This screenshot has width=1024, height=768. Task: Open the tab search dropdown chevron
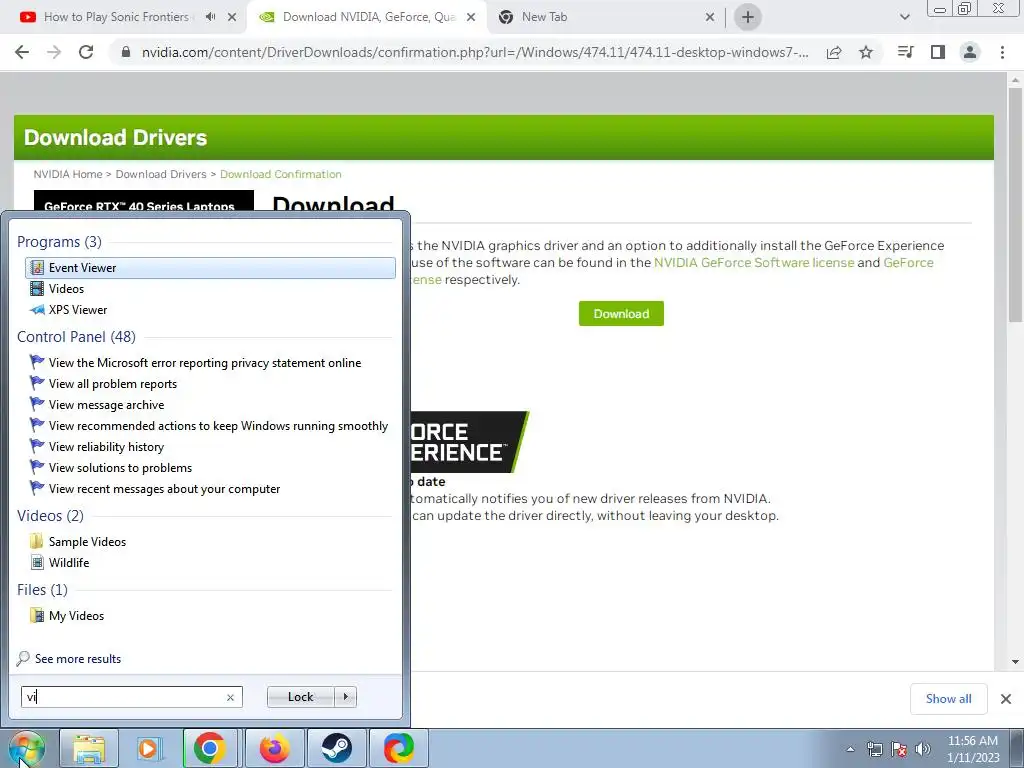pyautogui.click(x=904, y=17)
